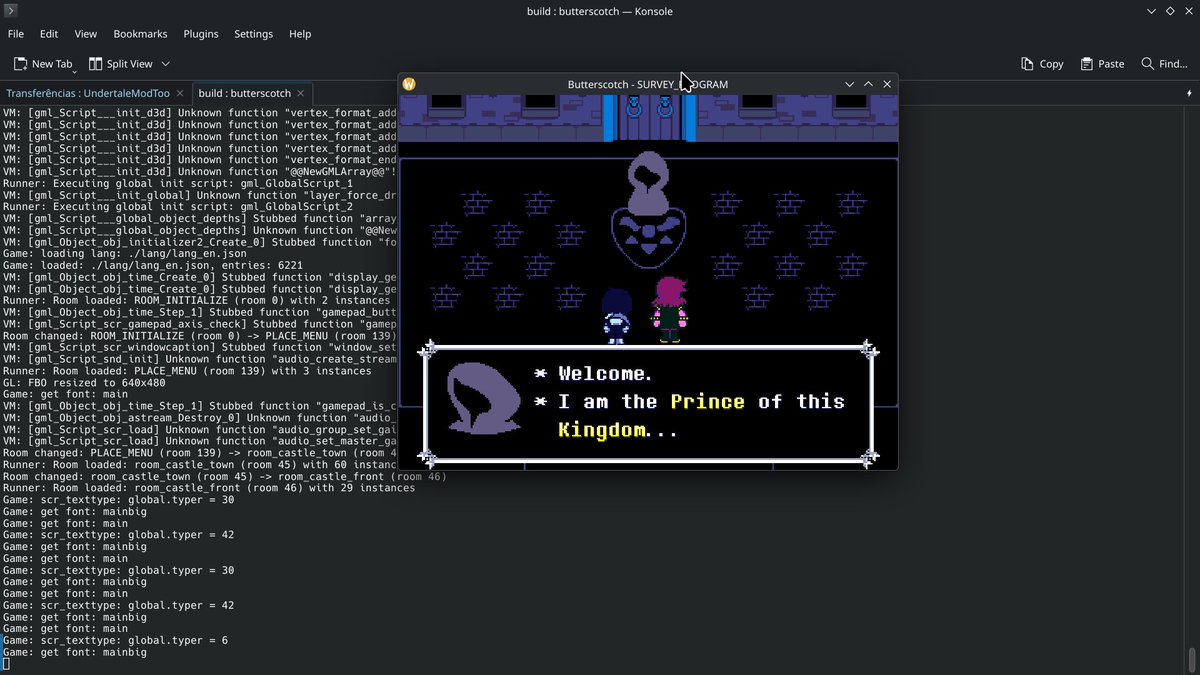Switch to the Transferências : UndertaleModToo tab
This screenshot has height=675, width=1200.
click(93, 93)
